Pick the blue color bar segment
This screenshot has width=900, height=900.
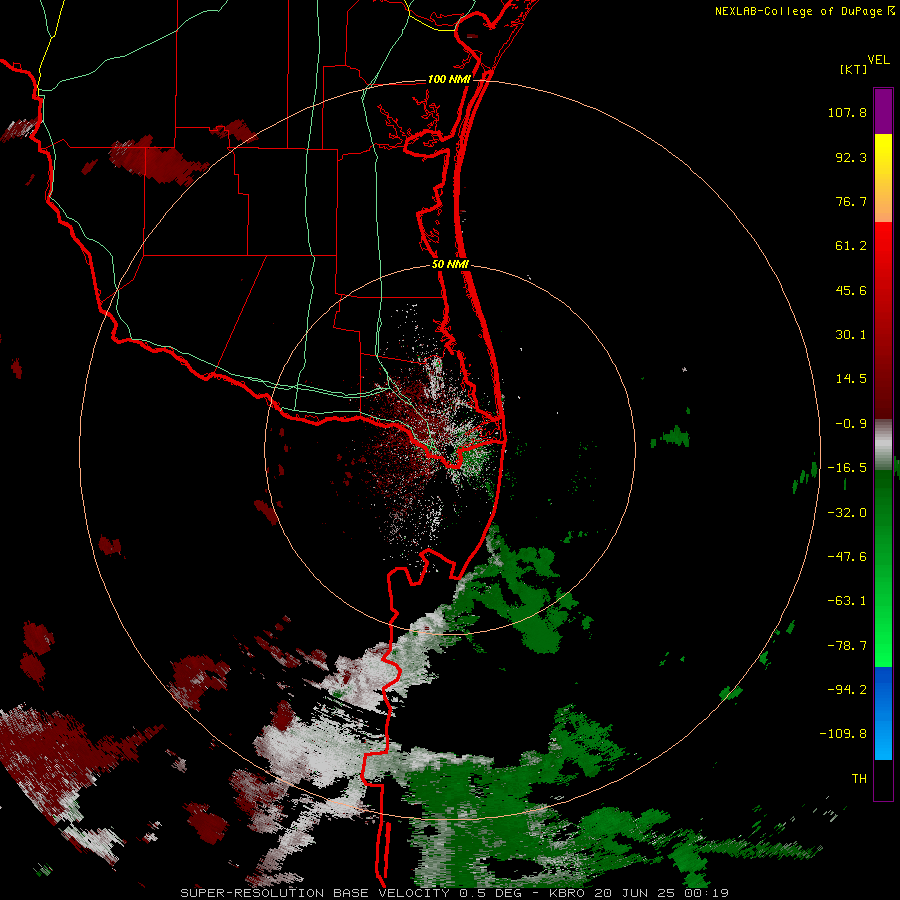pyautogui.click(x=883, y=713)
